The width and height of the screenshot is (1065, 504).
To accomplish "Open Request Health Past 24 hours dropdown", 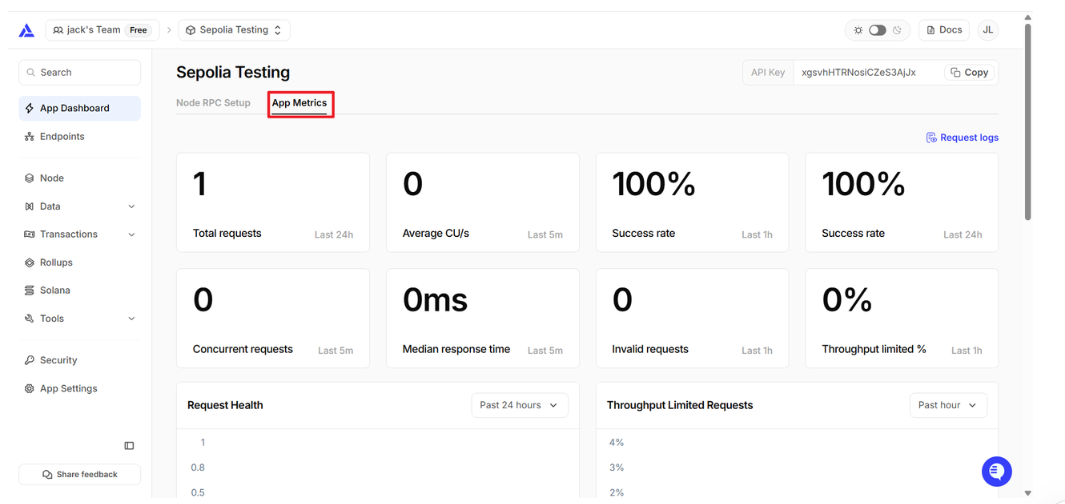I will pos(520,405).
